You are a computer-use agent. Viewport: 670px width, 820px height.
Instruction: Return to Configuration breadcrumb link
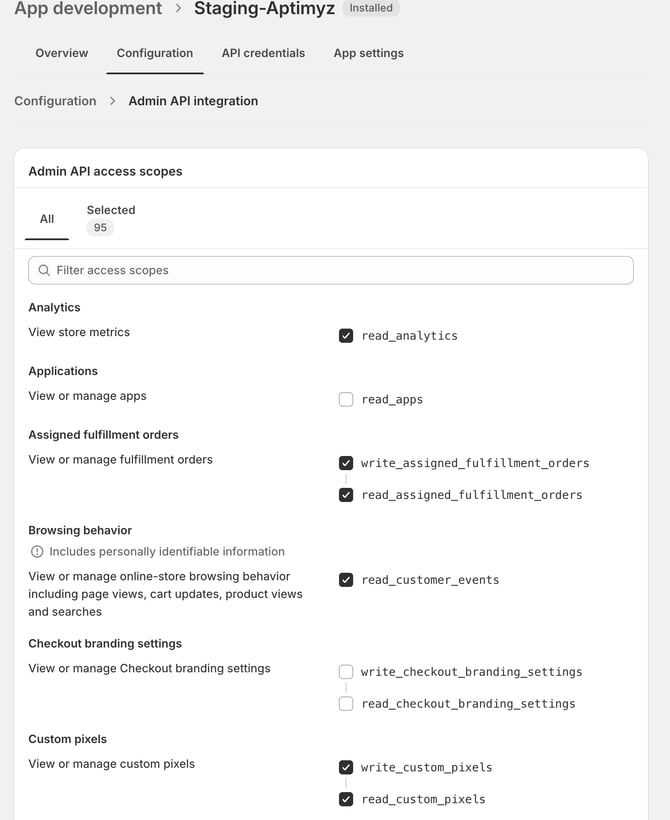pos(55,101)
